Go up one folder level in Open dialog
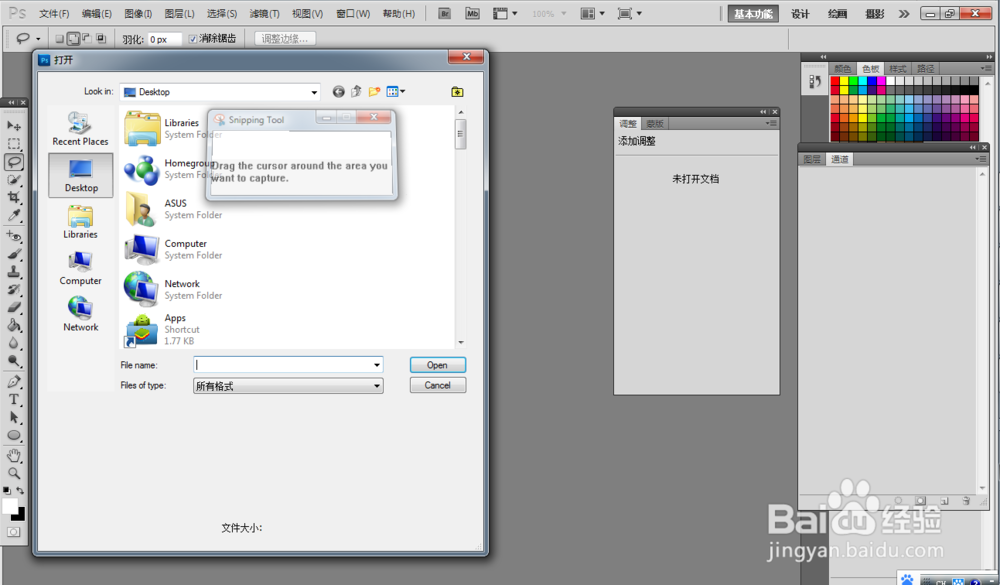Screen dimensions: 1000x585 pyautogui.click(x=357, y=92)
